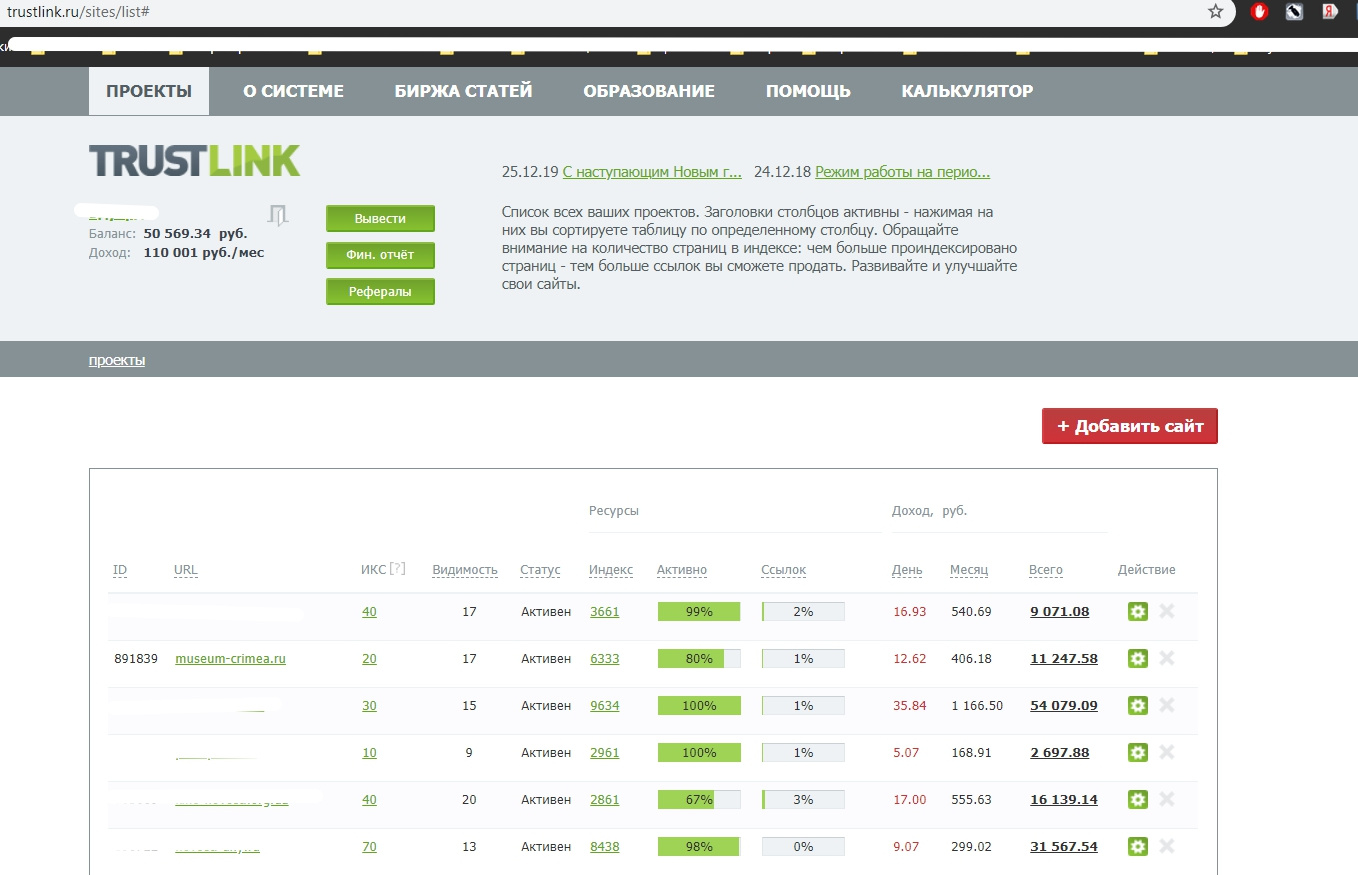Sort the table by Ссылок column
The height and width of the screenshot is (875, 1358).
point(783,570)
